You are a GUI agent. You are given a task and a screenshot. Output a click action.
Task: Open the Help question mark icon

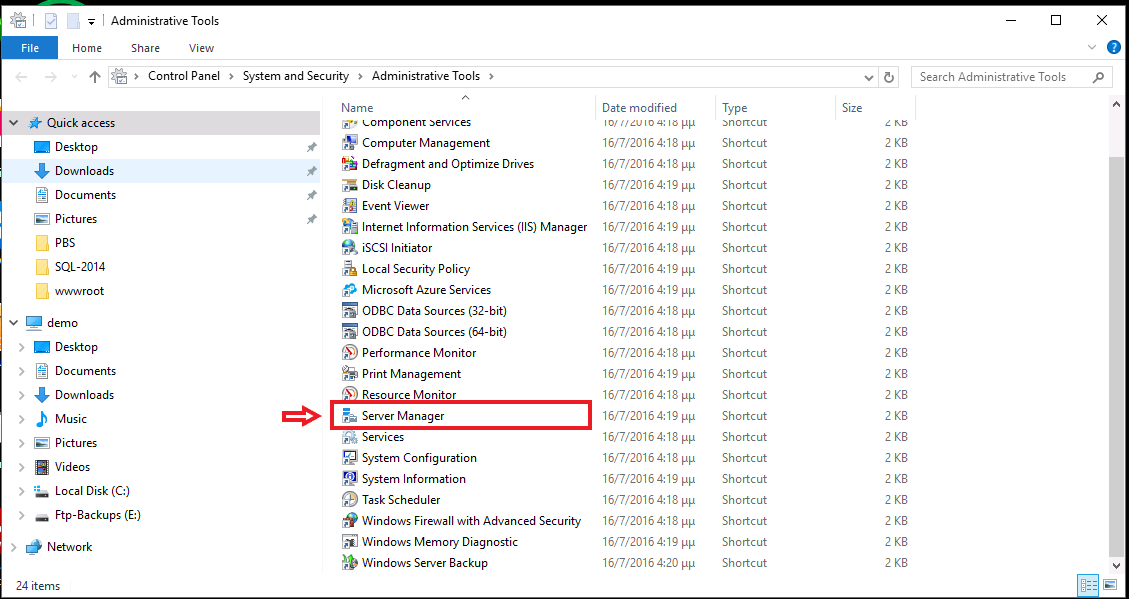tap(1113, 48)
